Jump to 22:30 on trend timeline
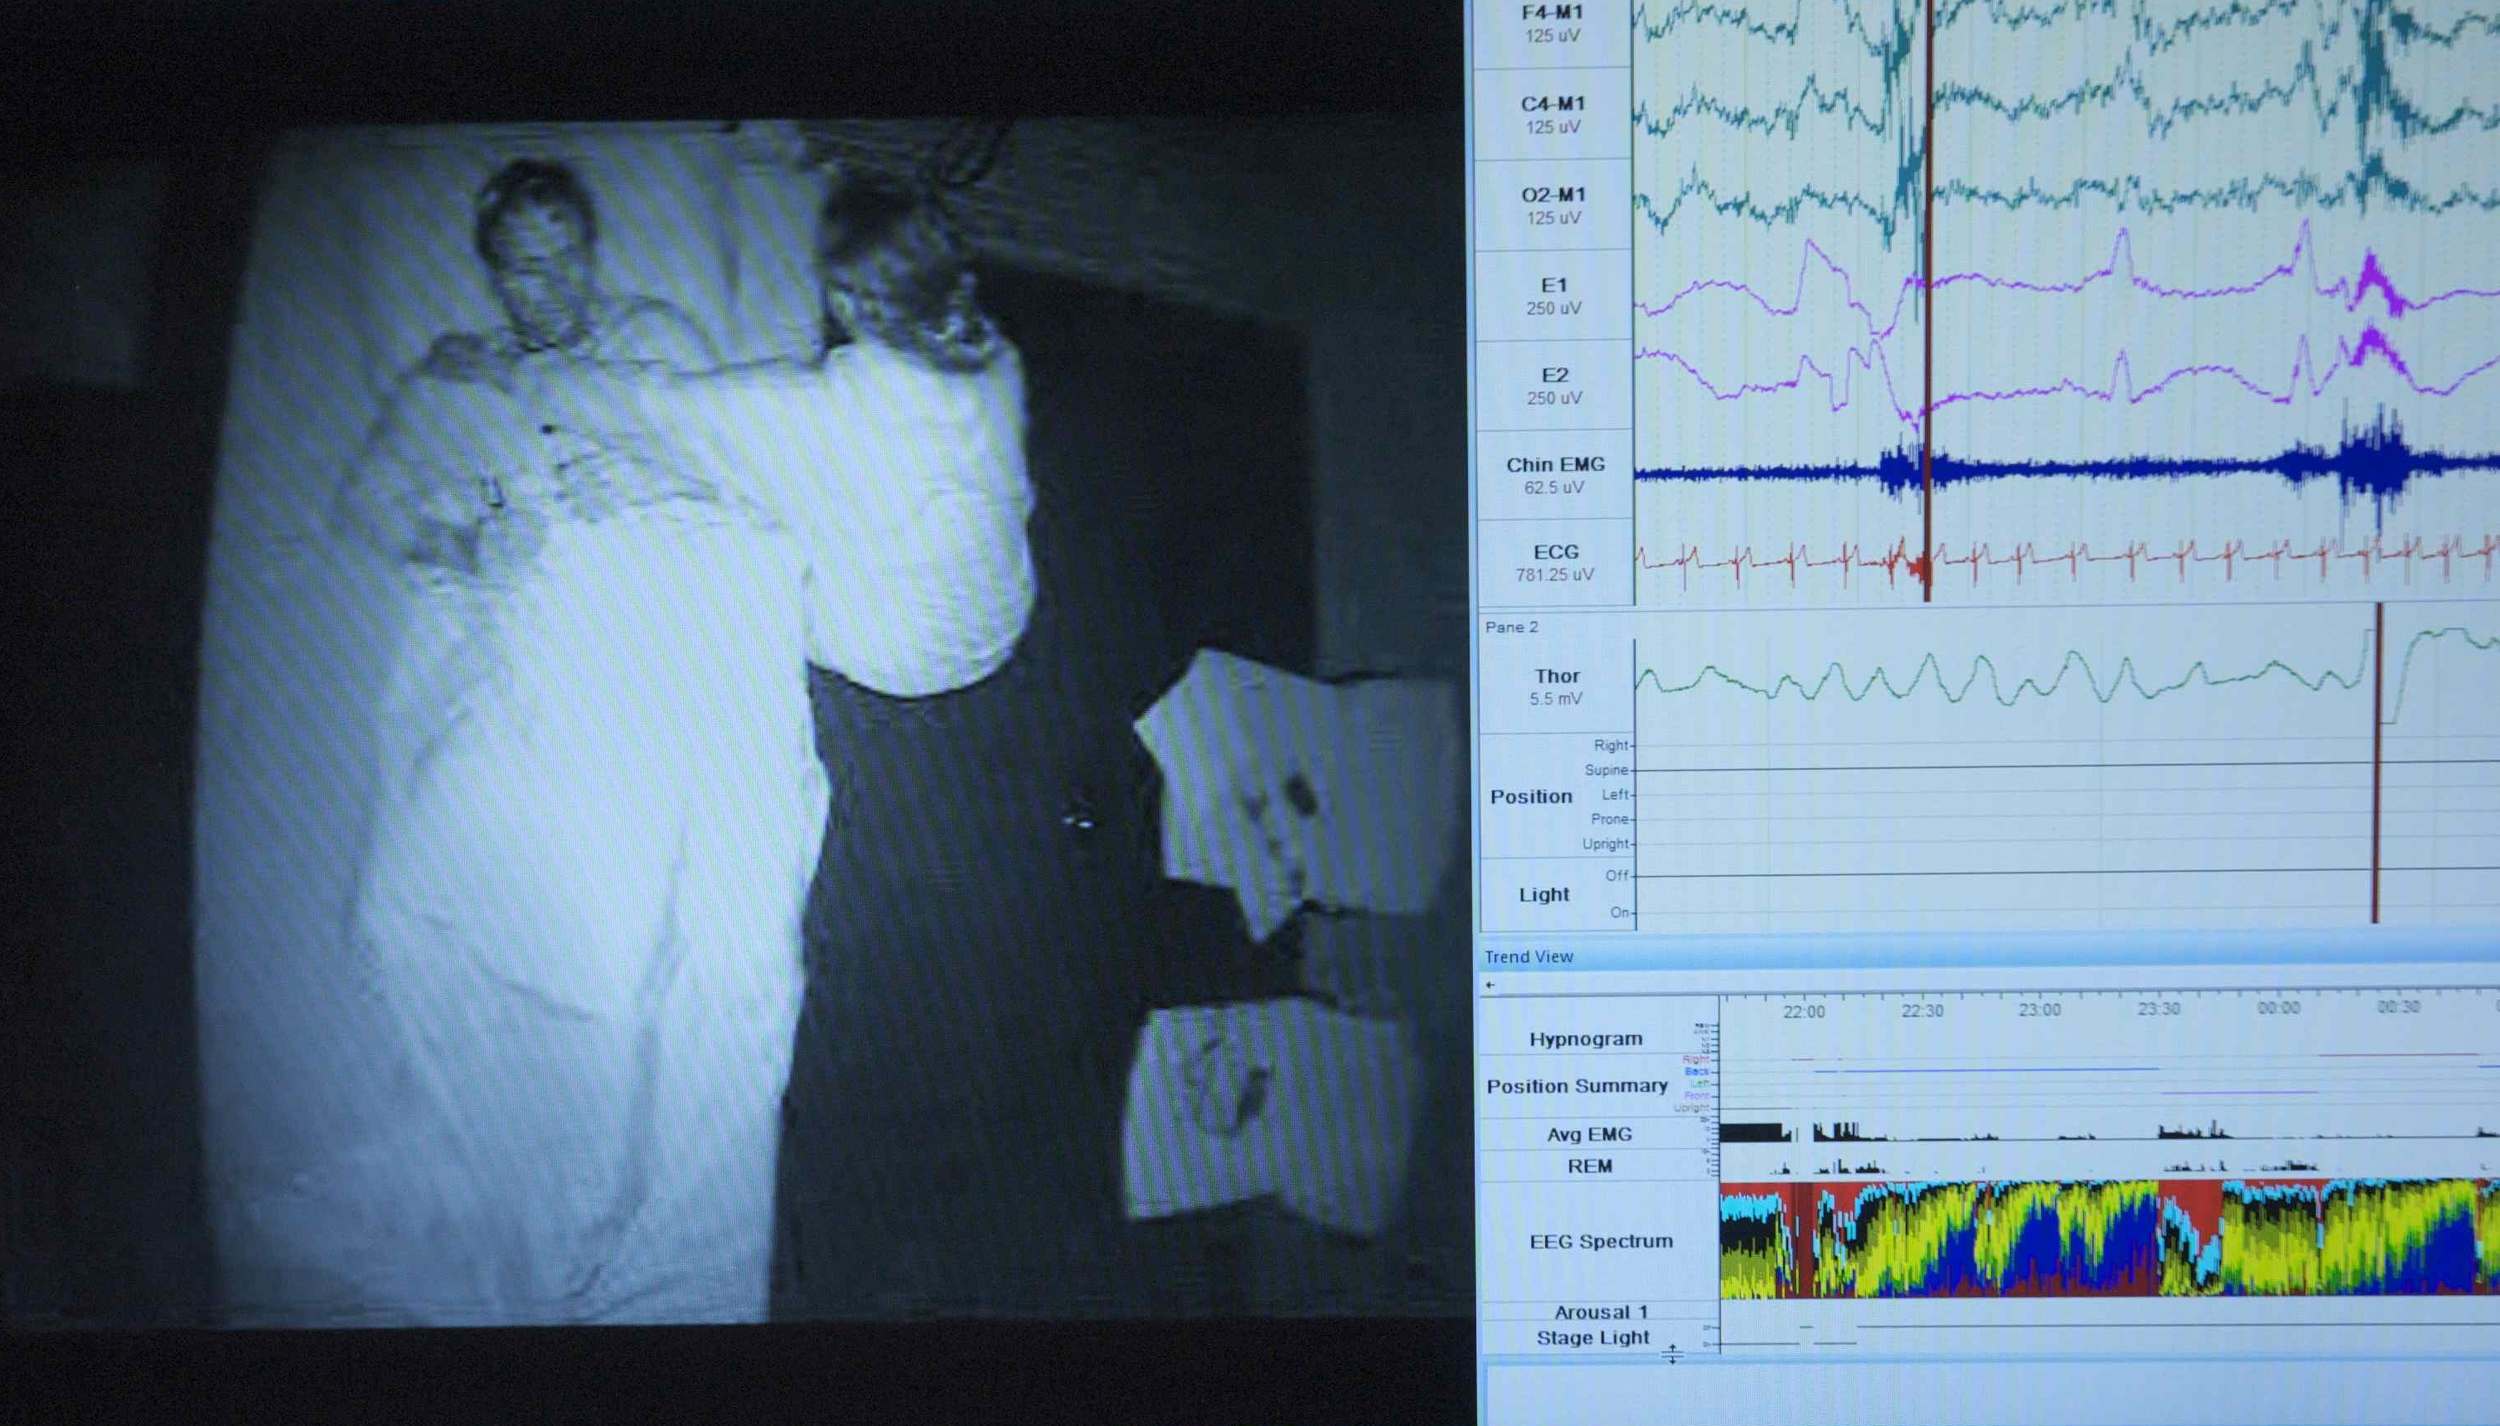 1922,1011
